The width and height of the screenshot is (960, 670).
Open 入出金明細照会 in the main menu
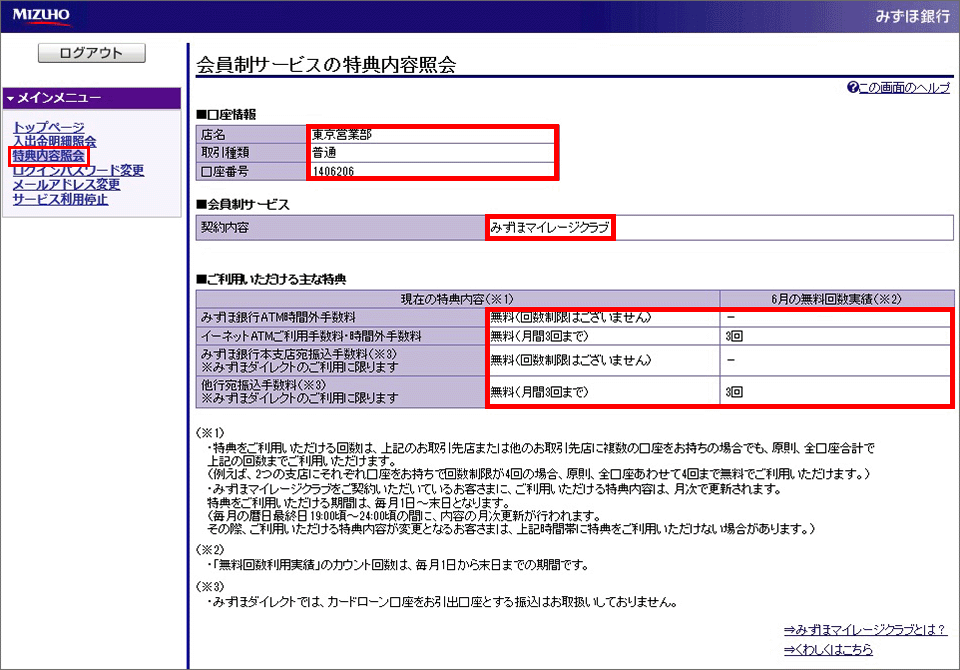(x=54, y=141)
